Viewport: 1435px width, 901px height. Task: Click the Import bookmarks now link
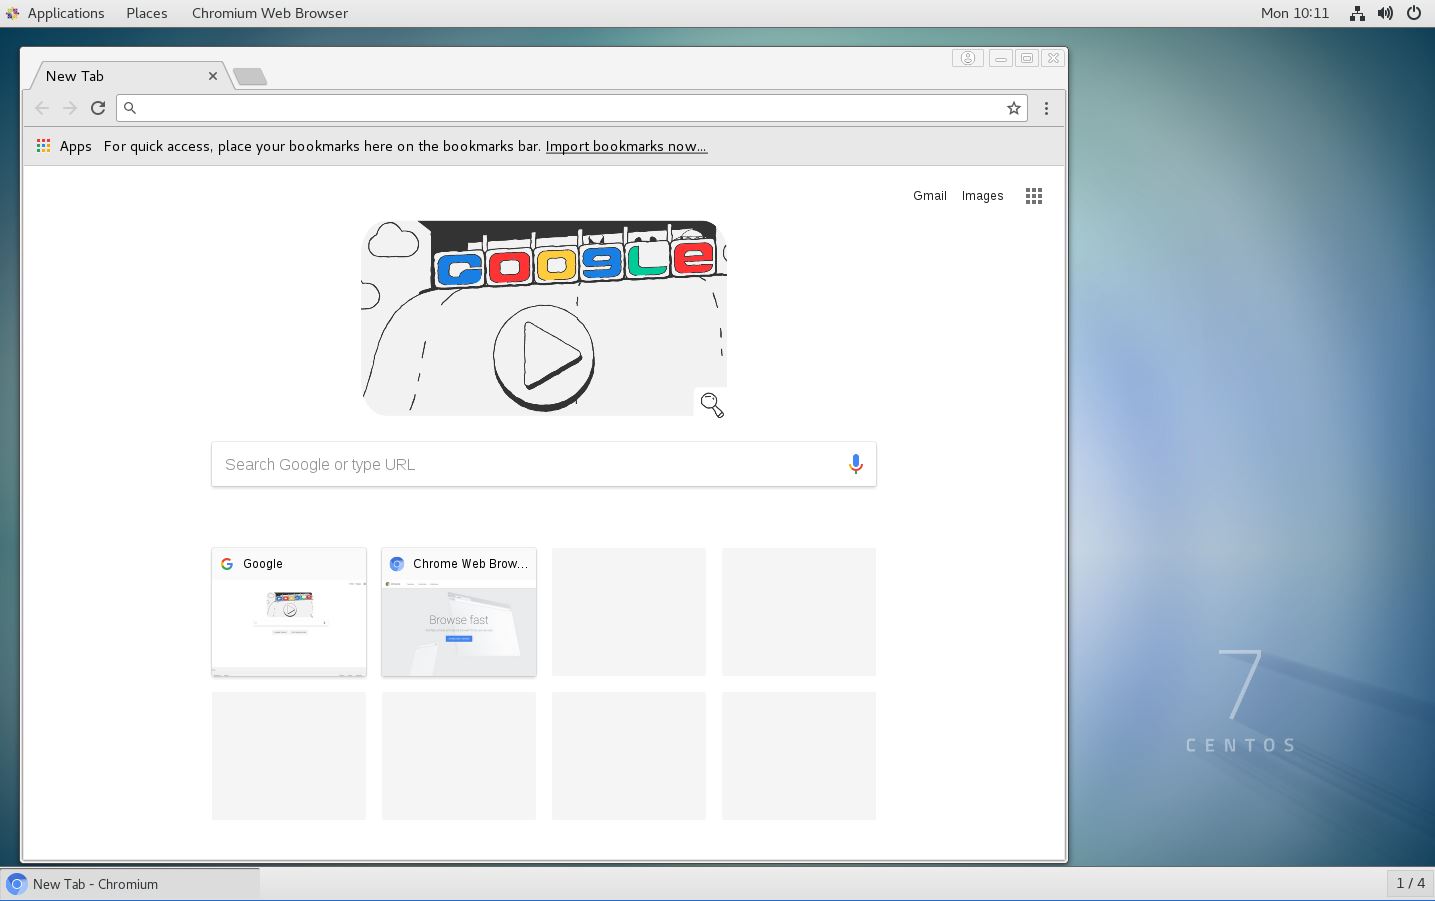626,146
